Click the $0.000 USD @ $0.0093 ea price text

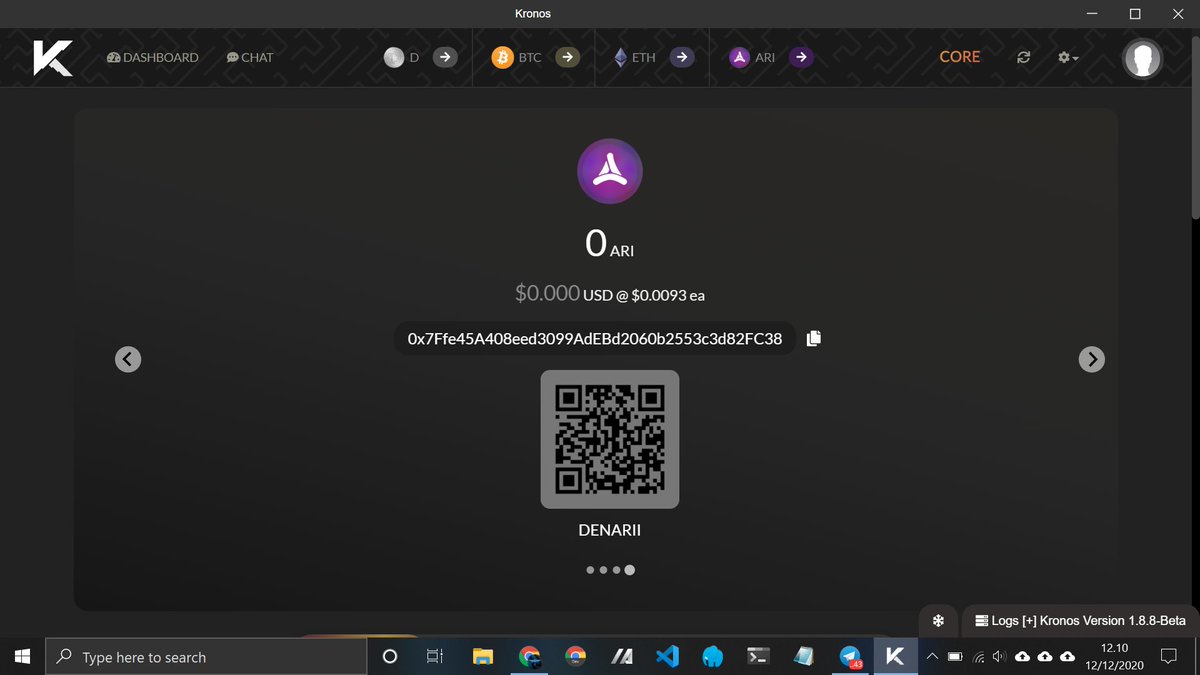(610, 293)
